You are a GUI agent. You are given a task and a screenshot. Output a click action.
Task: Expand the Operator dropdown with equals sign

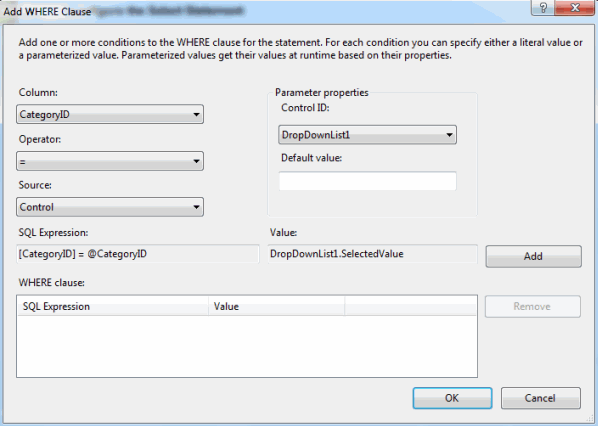pyautogui.click(x=110, y=161)
